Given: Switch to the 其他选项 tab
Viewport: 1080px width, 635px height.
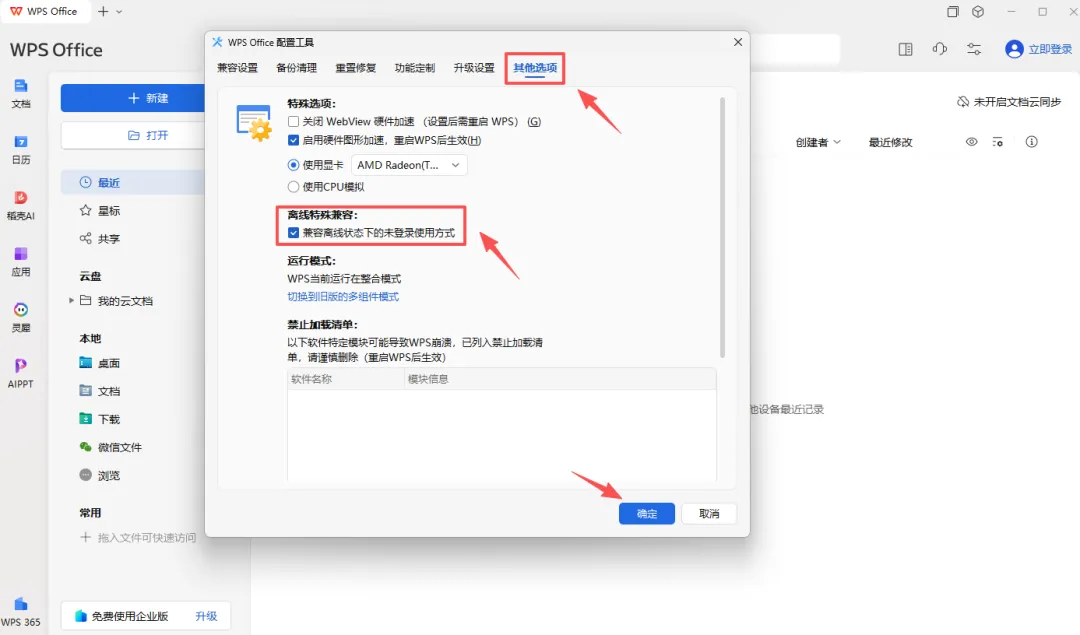Looking at the screenshot, I should [535, 67].
